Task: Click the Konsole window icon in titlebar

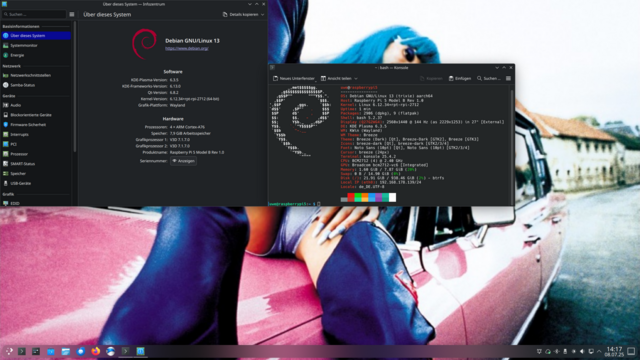Action: pyautogui.click(x=272, y=68)
